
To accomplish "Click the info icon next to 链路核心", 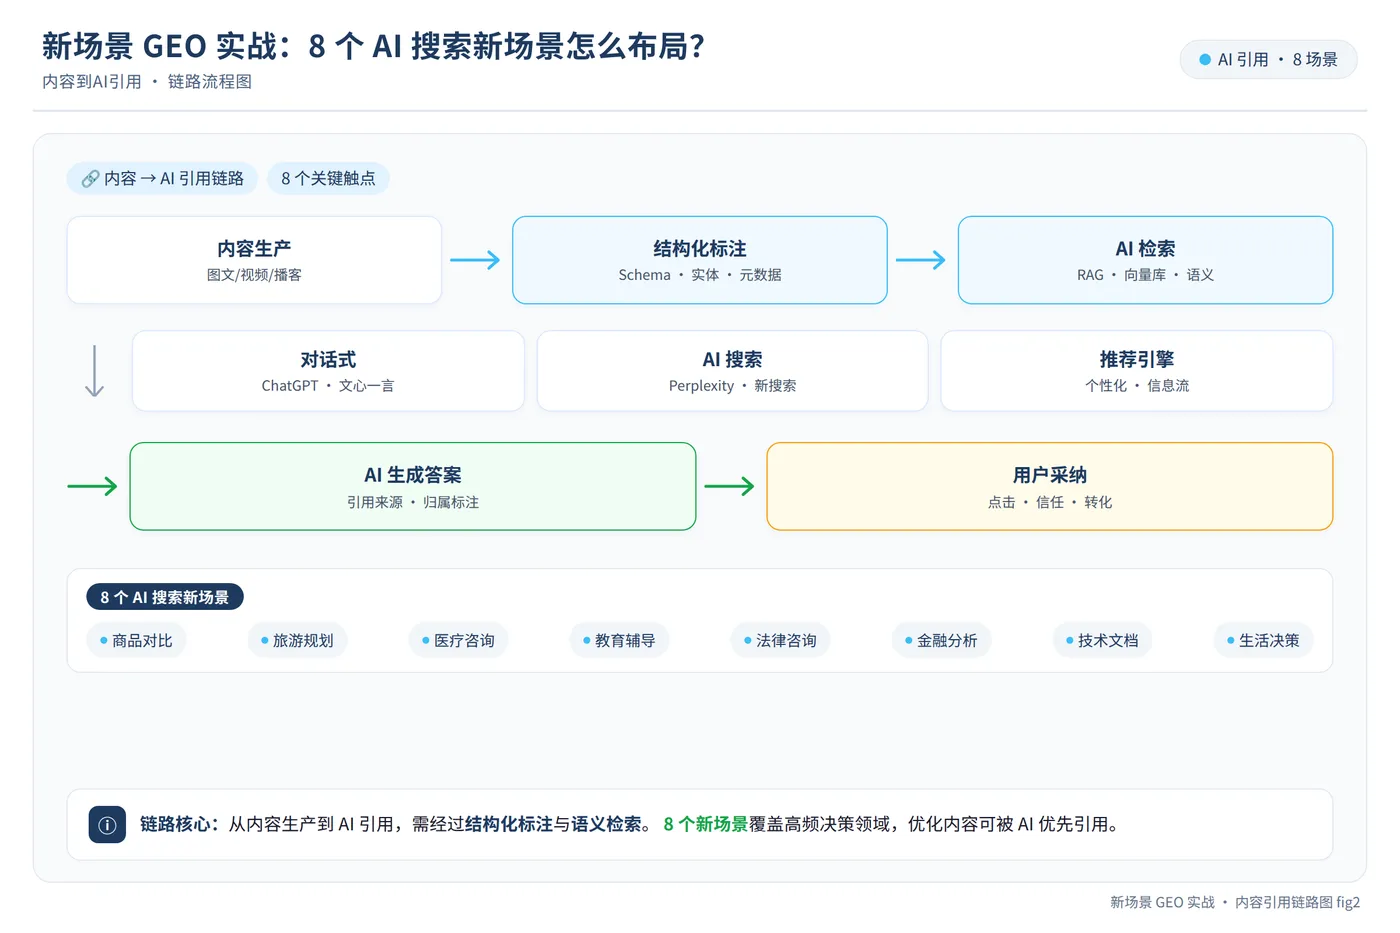I will pos(107,825).
